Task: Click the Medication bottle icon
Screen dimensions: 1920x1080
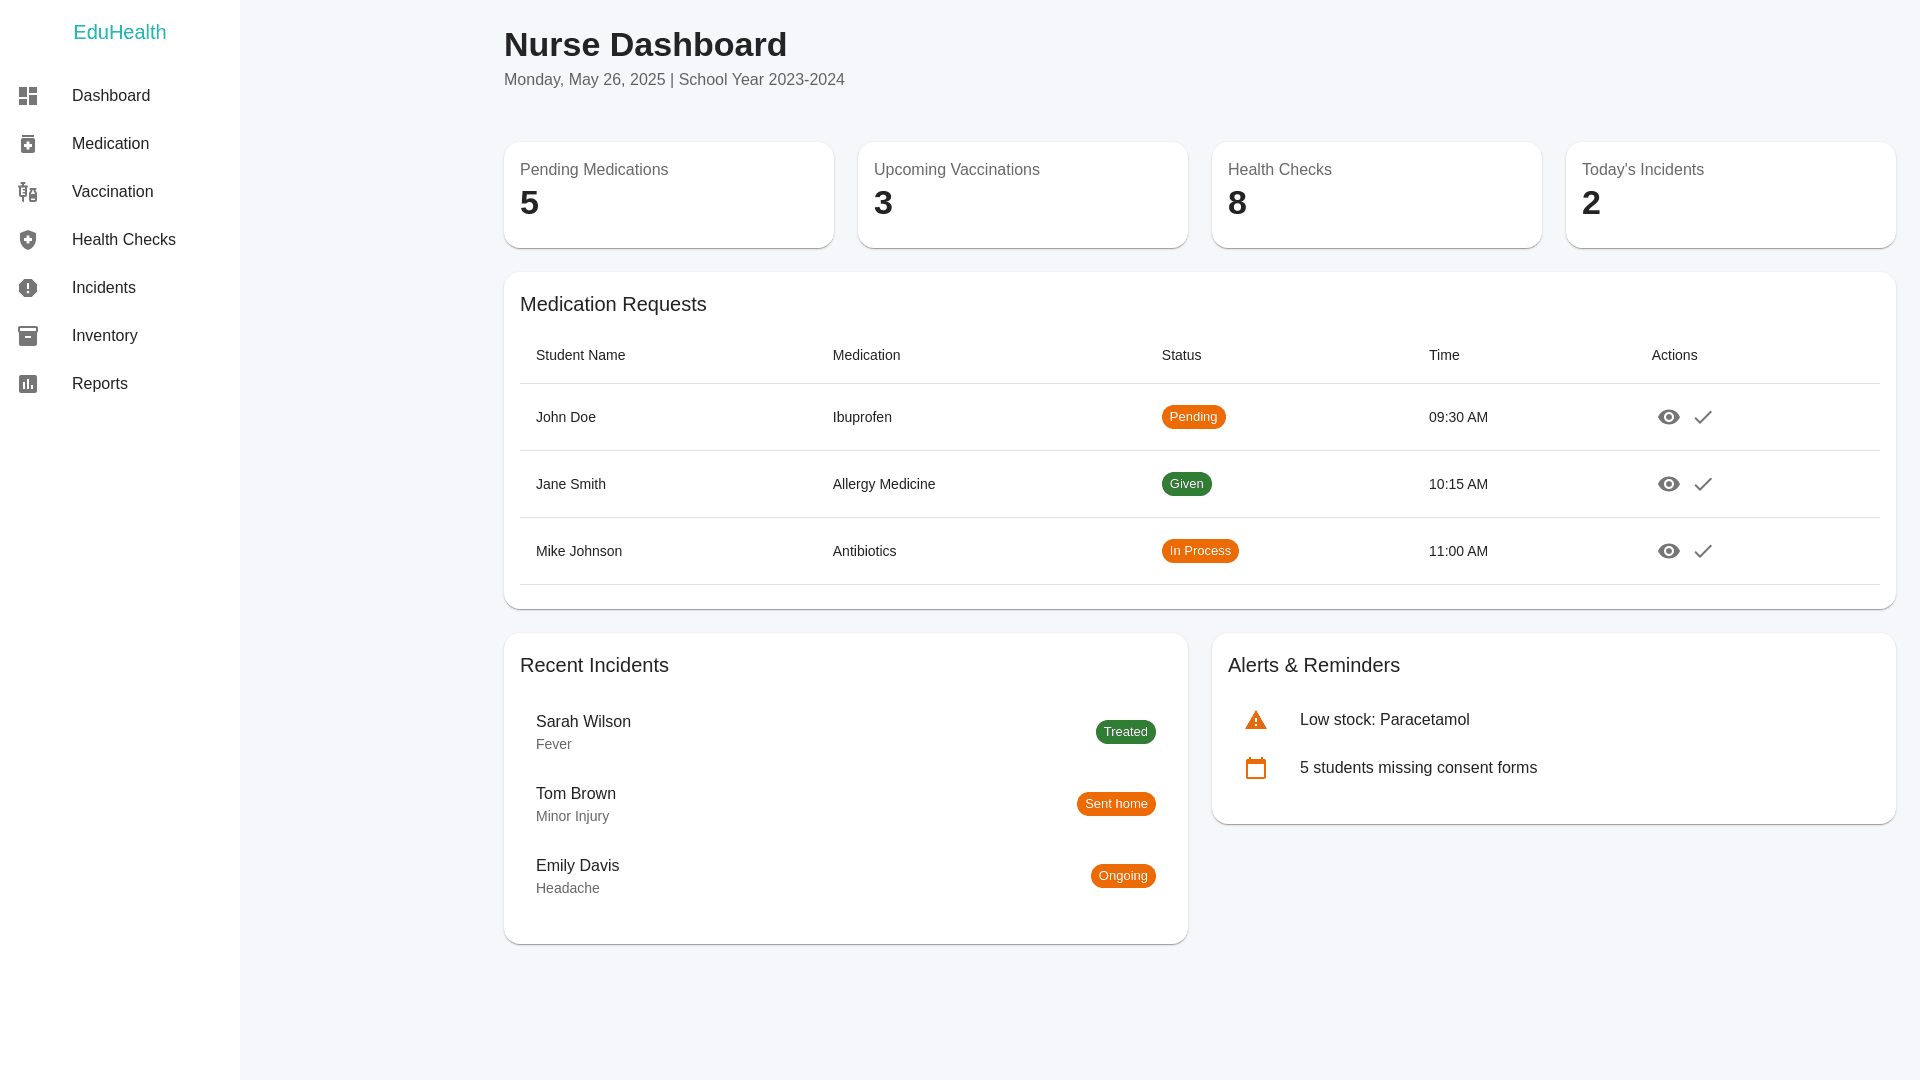Action: (28, 144)
